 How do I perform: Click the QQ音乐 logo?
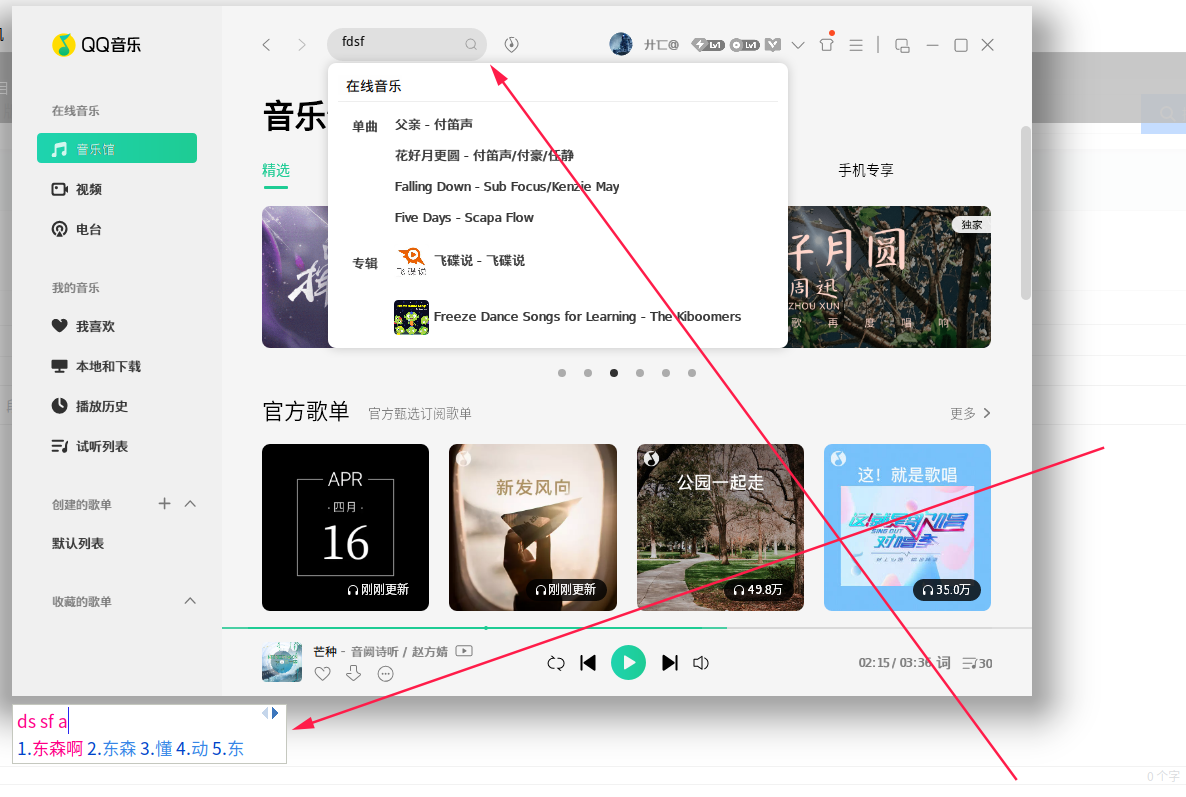96,45
